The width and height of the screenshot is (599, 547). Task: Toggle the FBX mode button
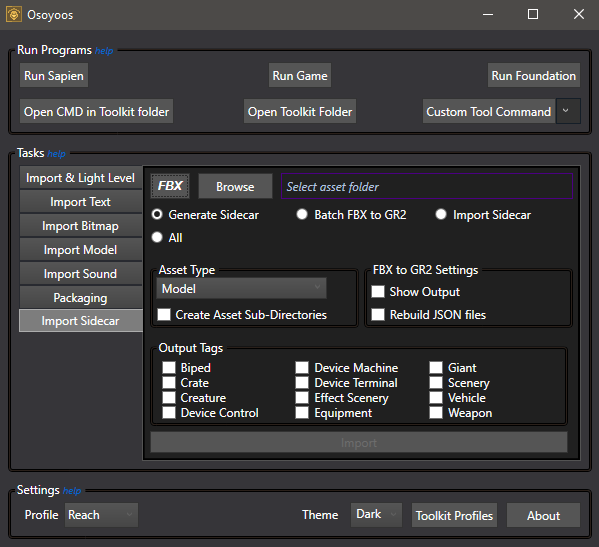pos(170,186)
